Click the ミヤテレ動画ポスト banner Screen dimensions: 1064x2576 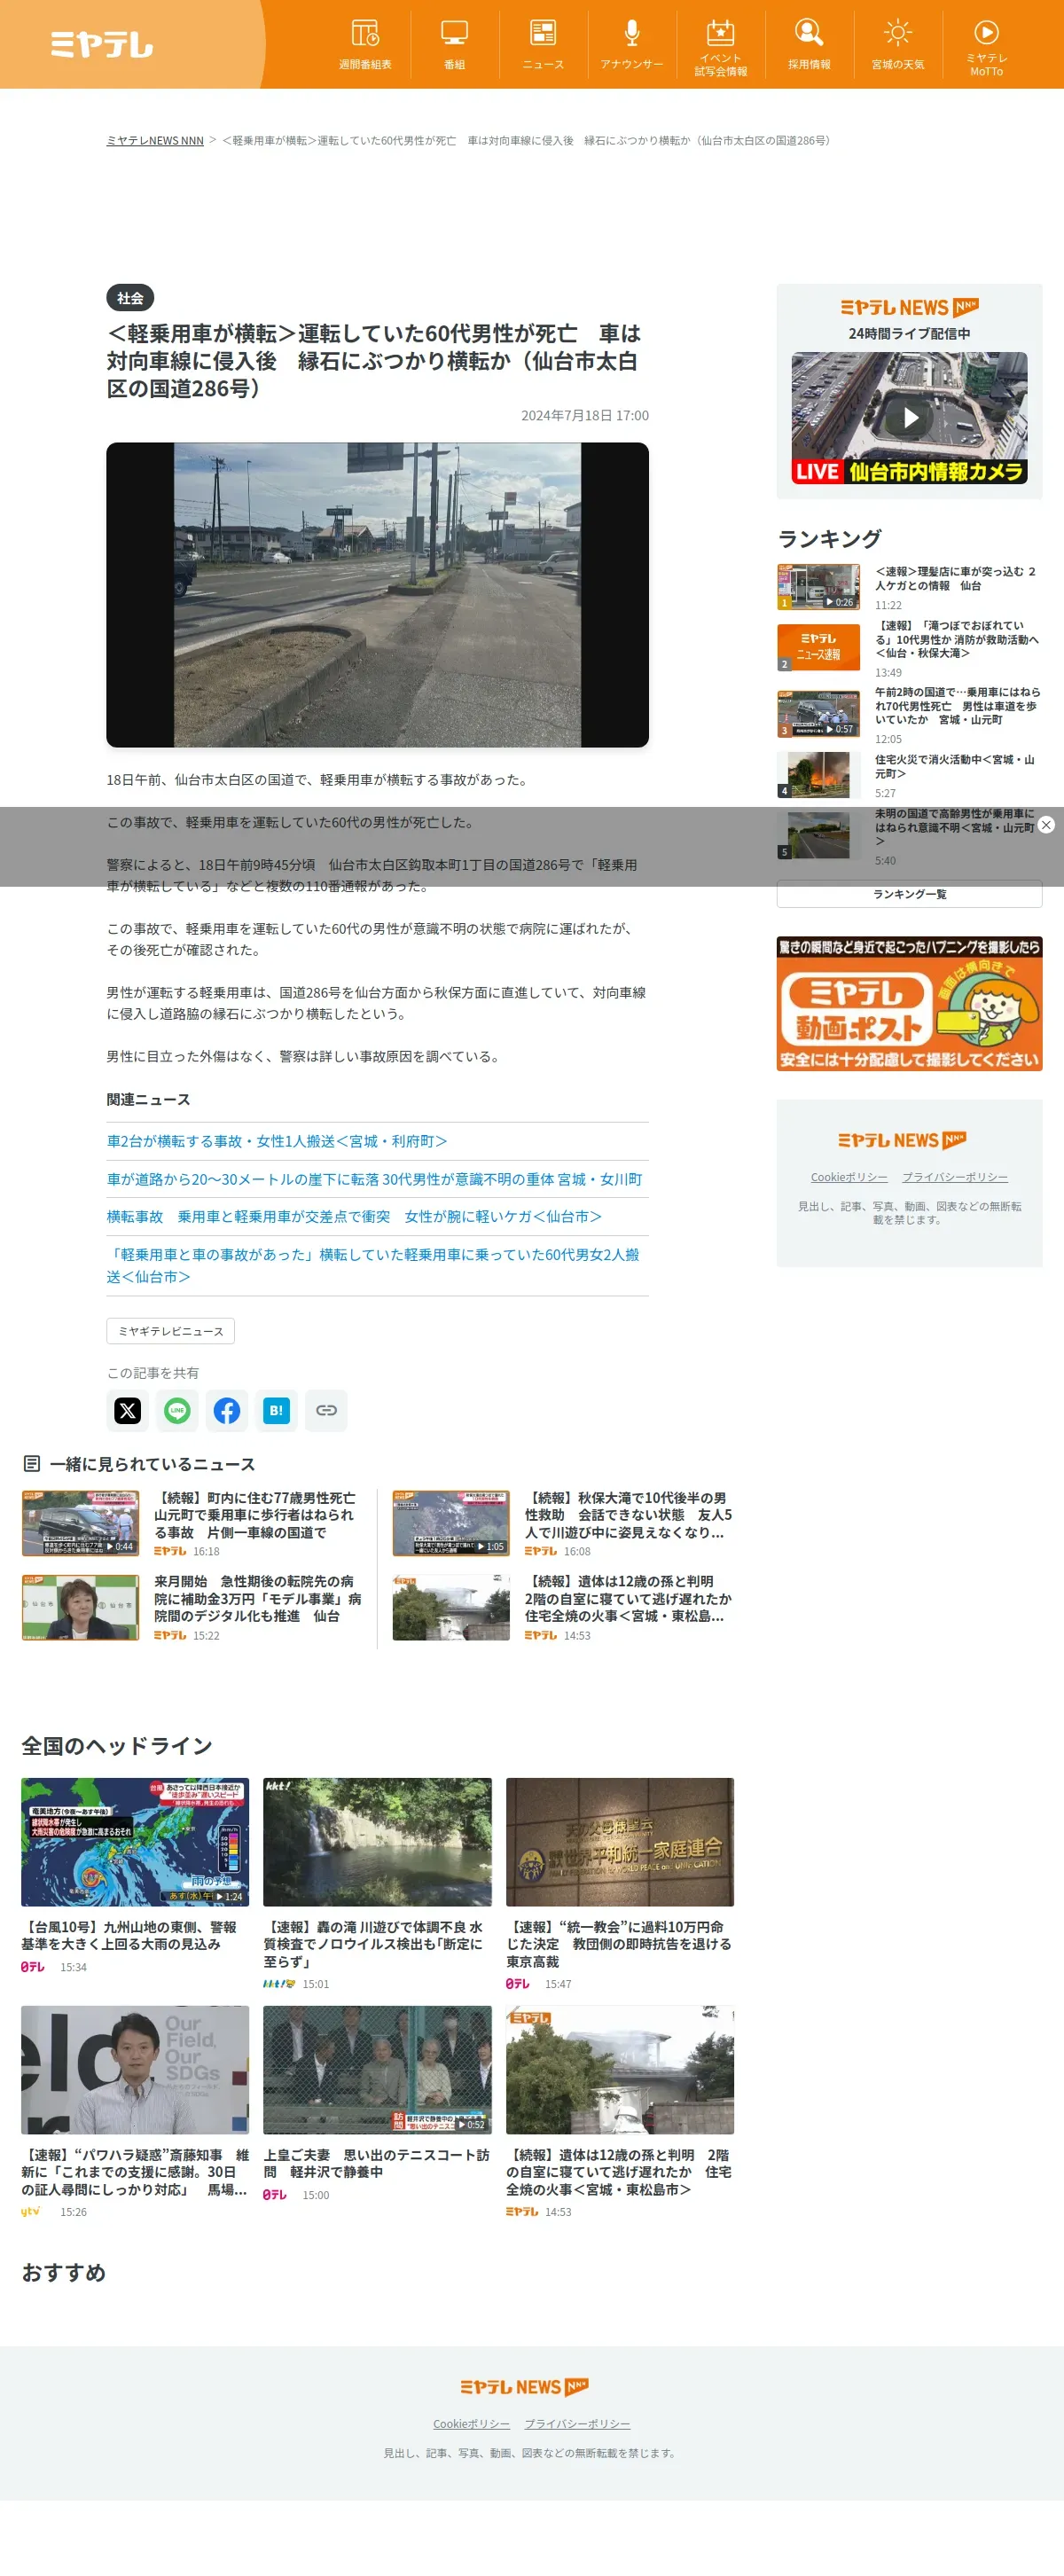(909, 1003)
